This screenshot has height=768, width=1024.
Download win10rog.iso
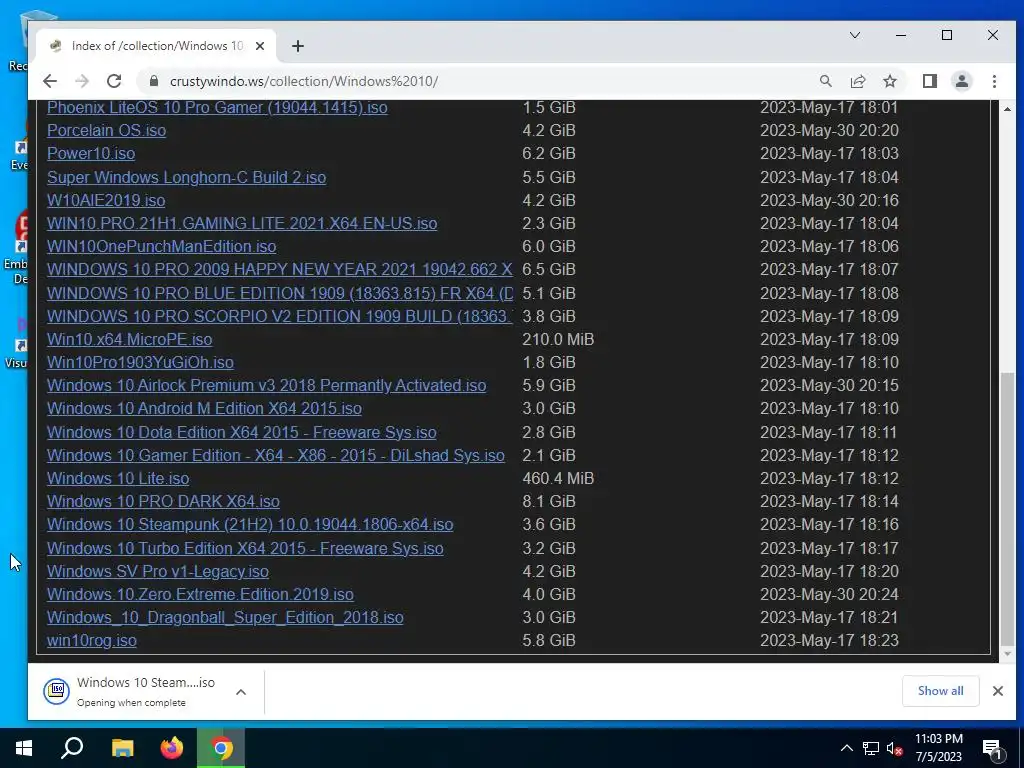coord(91,640)
